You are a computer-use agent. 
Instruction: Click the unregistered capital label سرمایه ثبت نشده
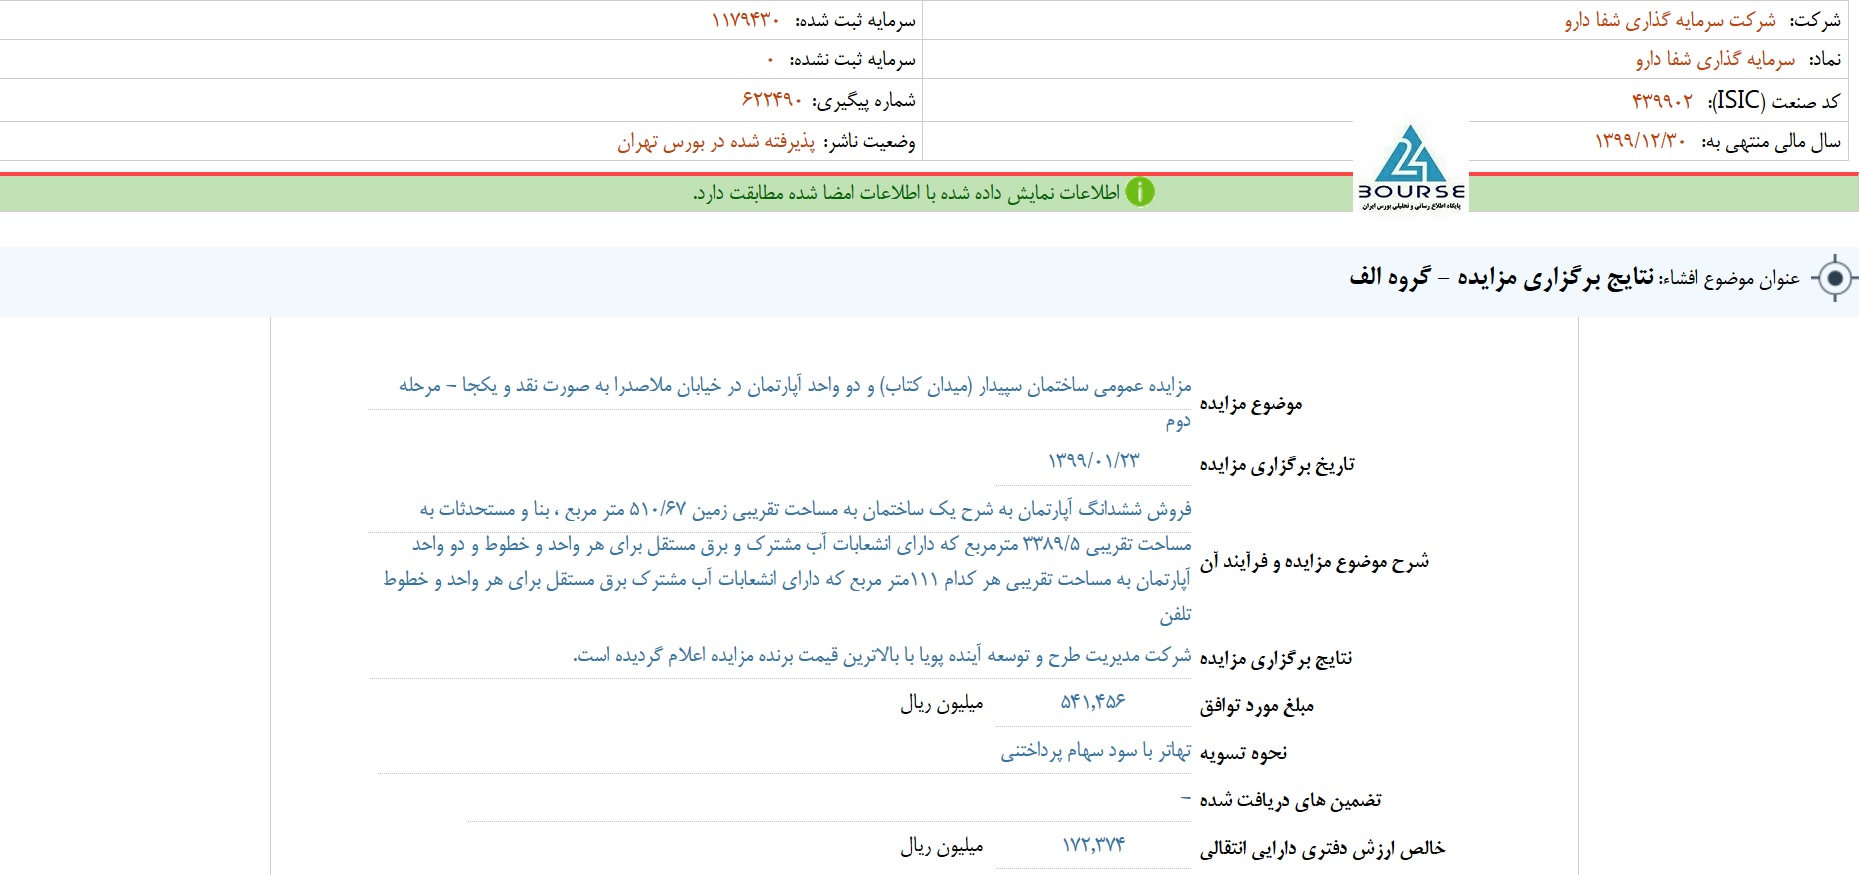pos(853,60)
